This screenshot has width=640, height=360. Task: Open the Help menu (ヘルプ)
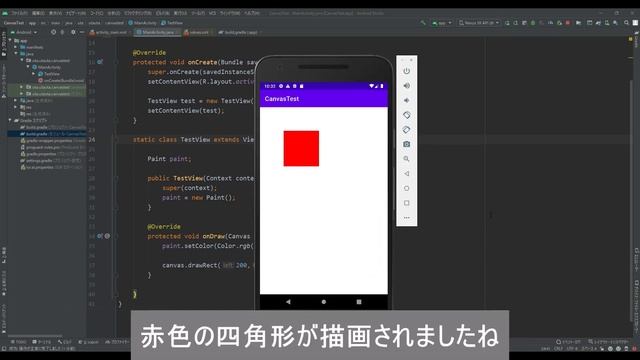252,13
